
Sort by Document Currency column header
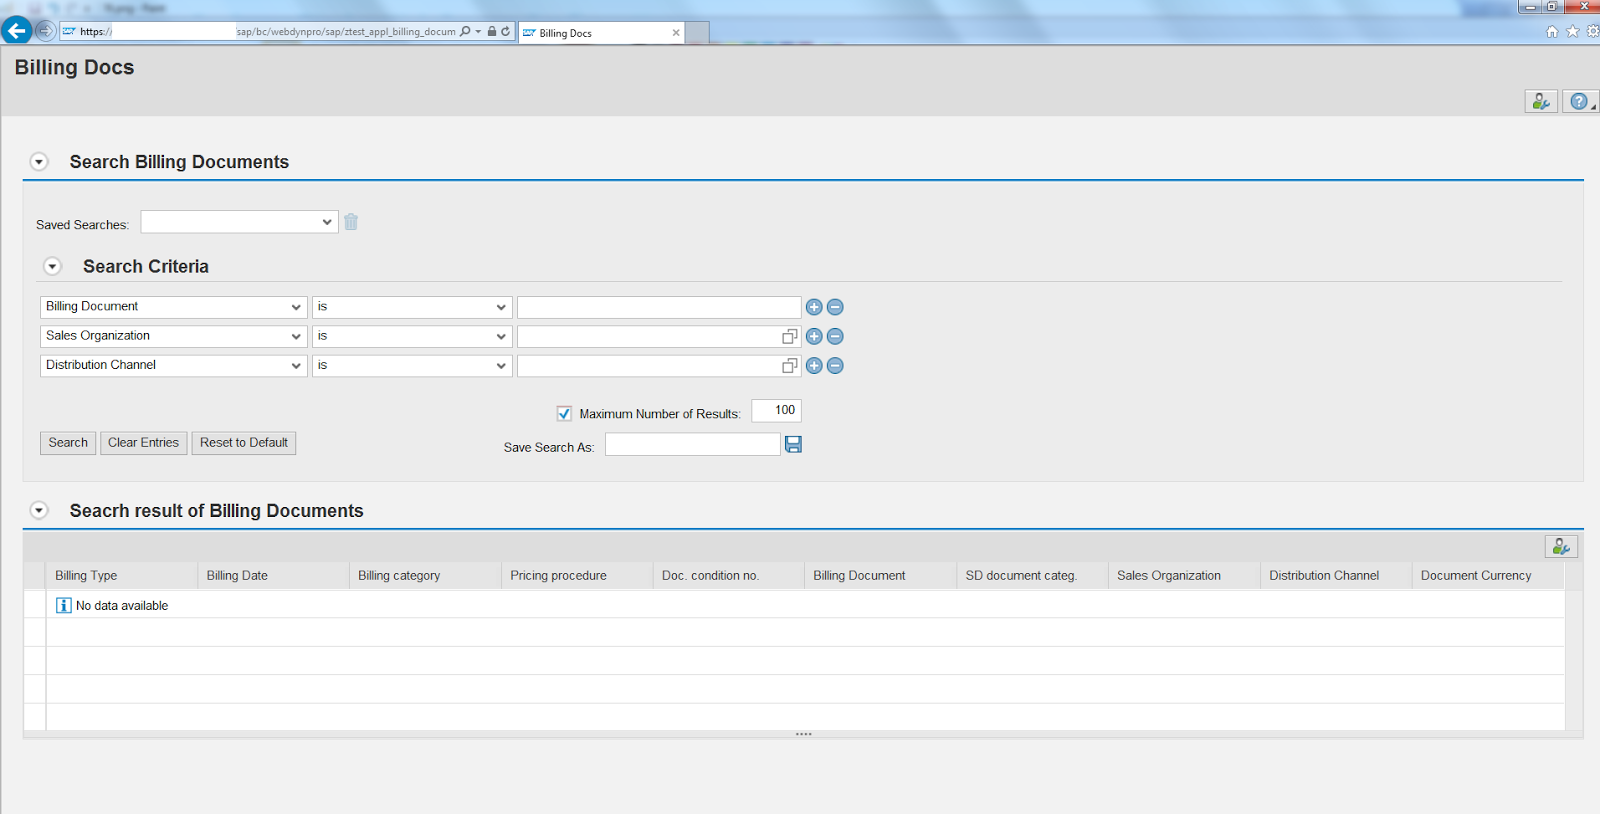click(1488, 576)
